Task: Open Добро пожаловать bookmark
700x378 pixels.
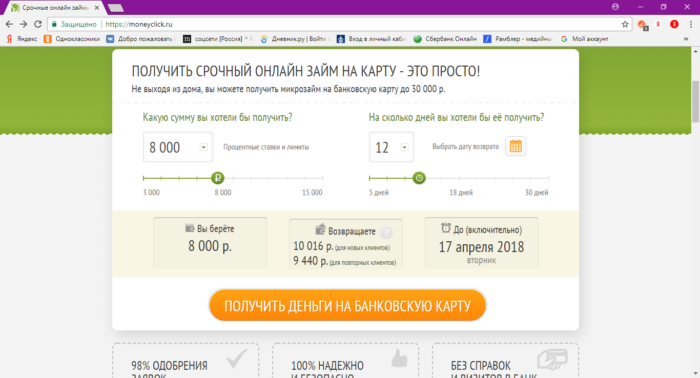Action: point(140,39)
